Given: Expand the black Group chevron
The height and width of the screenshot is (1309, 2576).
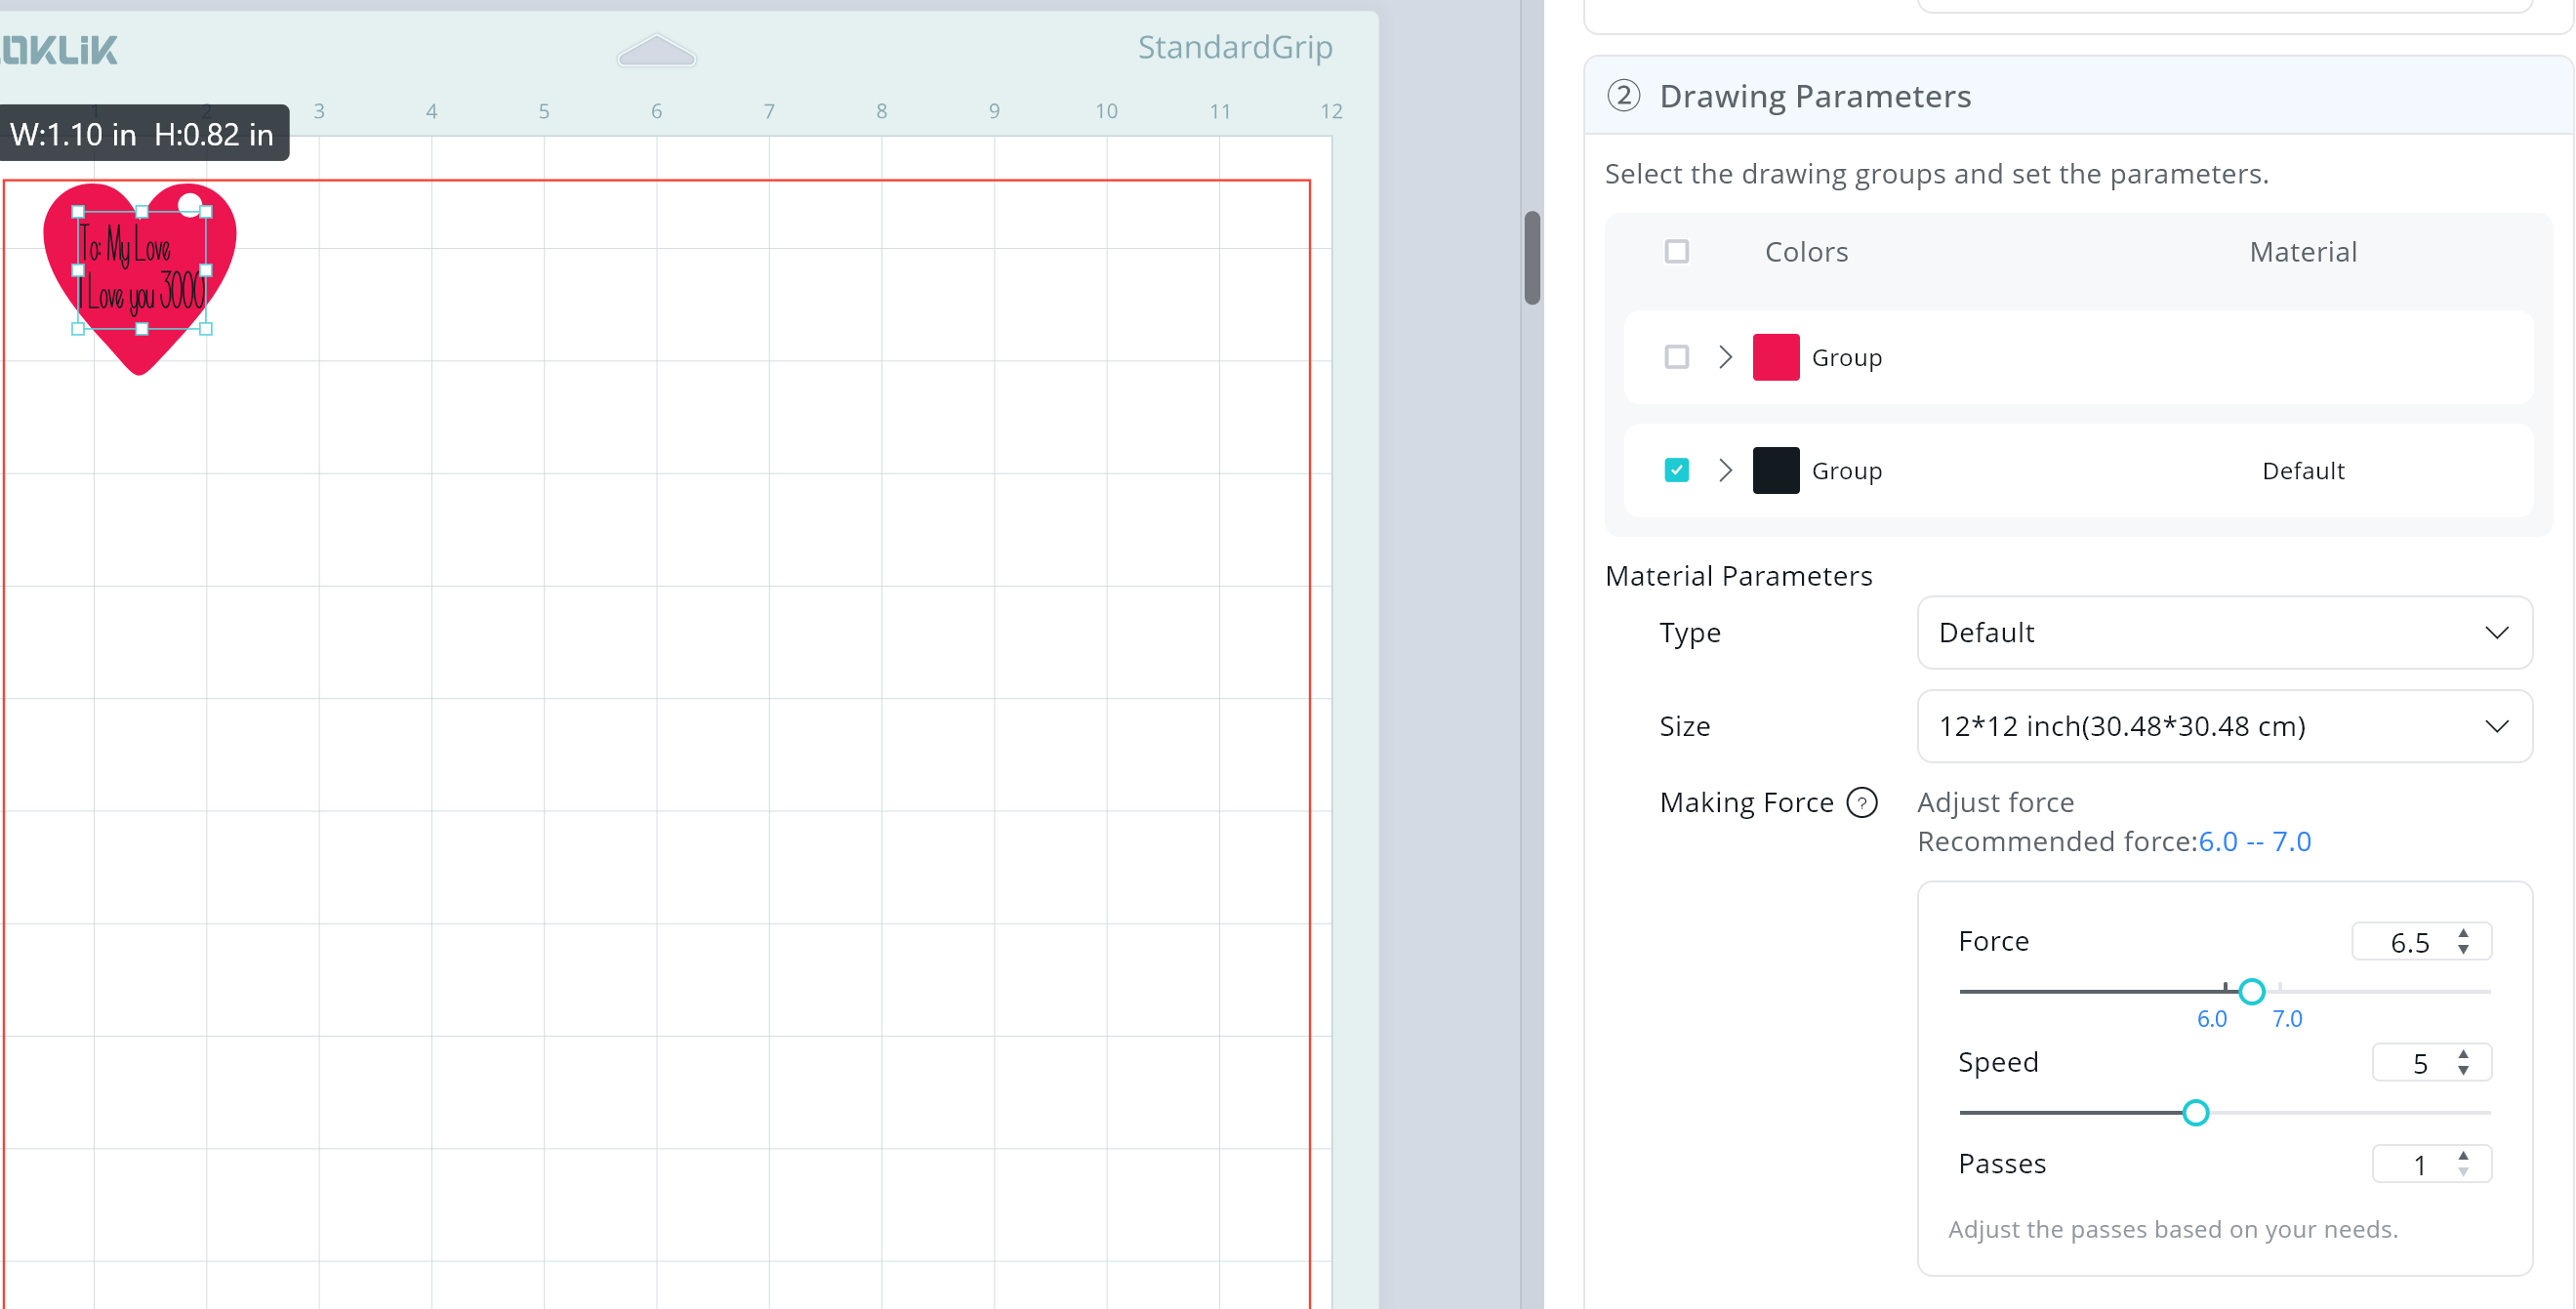Looking at the screenshot, I should coord(1725,470).
